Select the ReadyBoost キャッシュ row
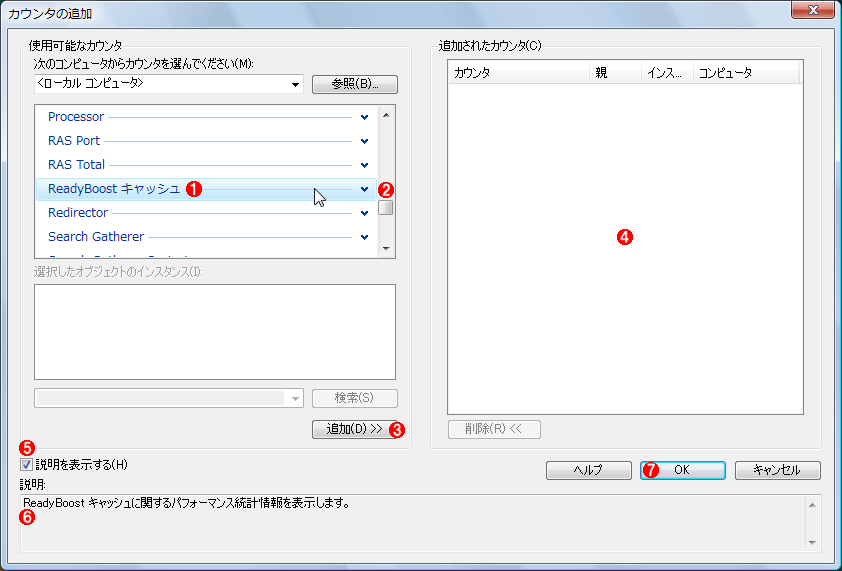 coord(206,189)
